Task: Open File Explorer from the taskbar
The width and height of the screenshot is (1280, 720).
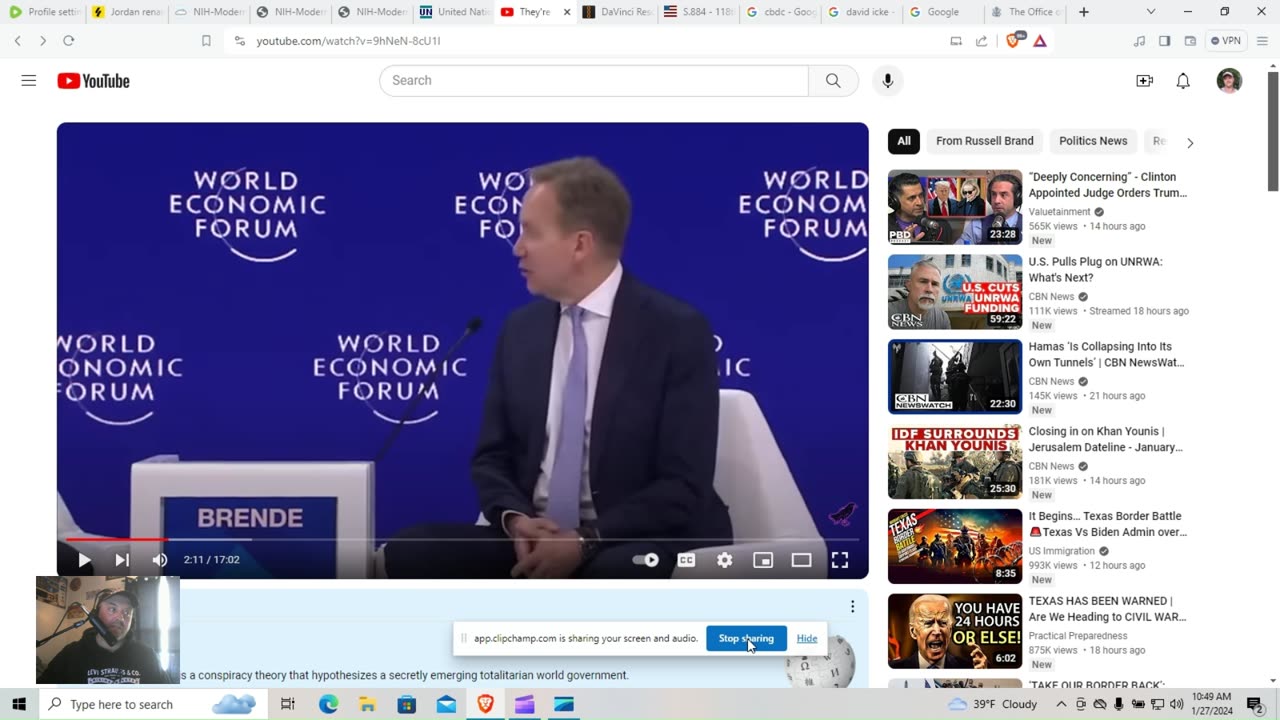Action: tap(367, 704)
